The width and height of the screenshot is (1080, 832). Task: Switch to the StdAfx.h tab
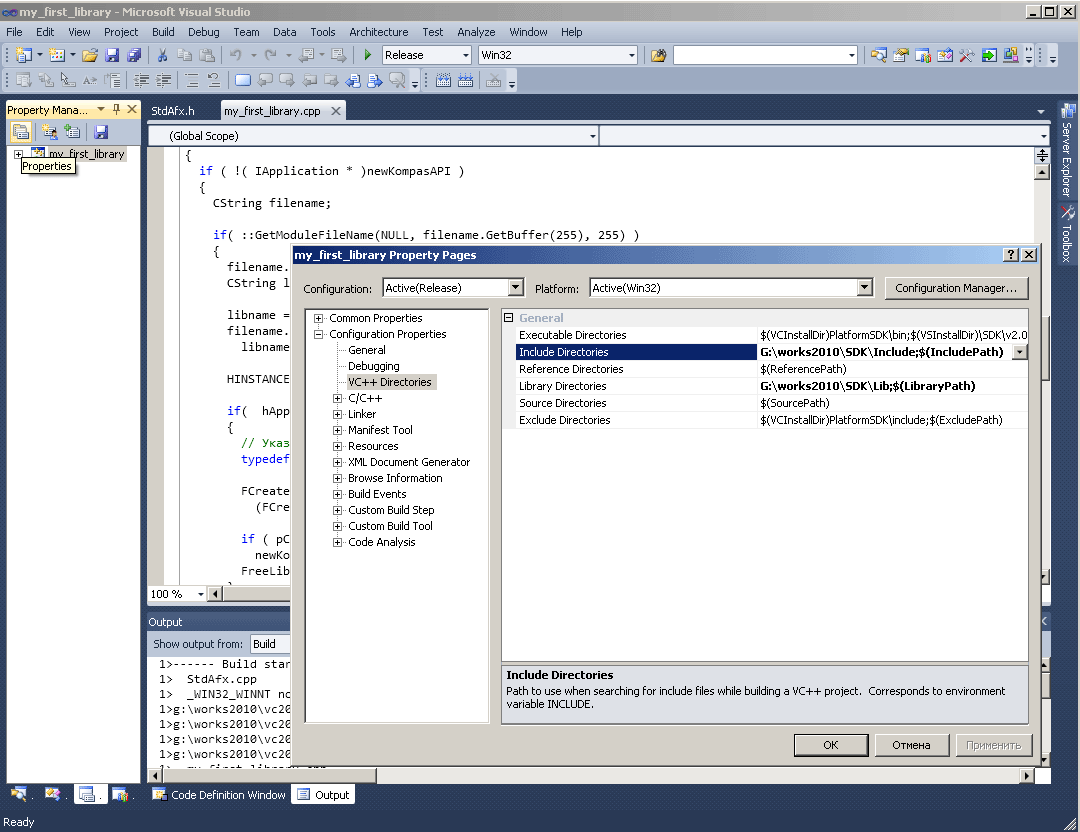[173, 111]
